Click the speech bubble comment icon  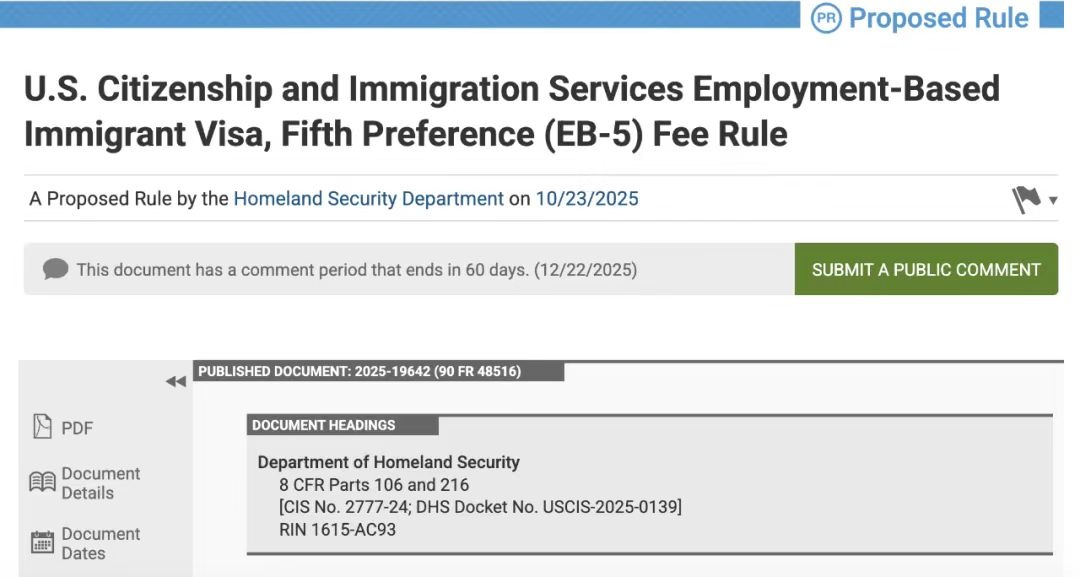[56, 269]
